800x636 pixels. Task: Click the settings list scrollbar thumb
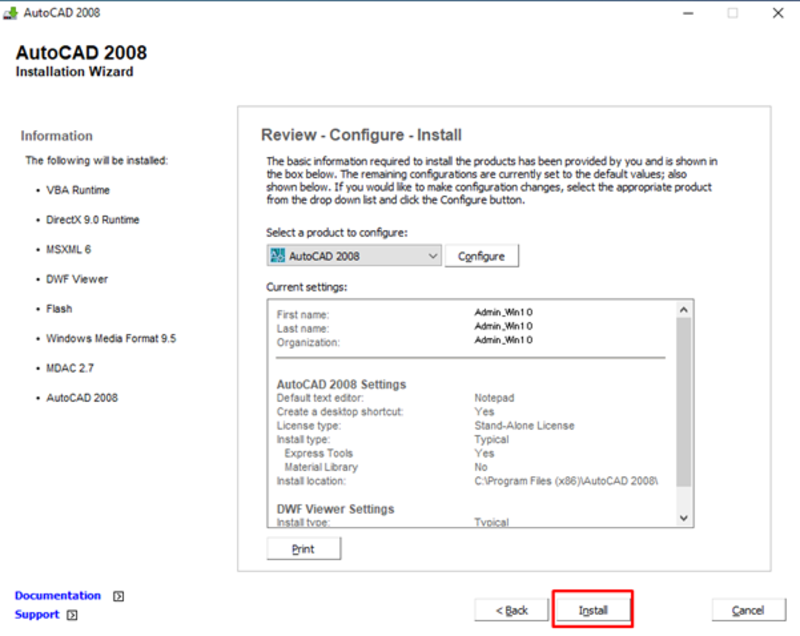(x=684, y=402)
